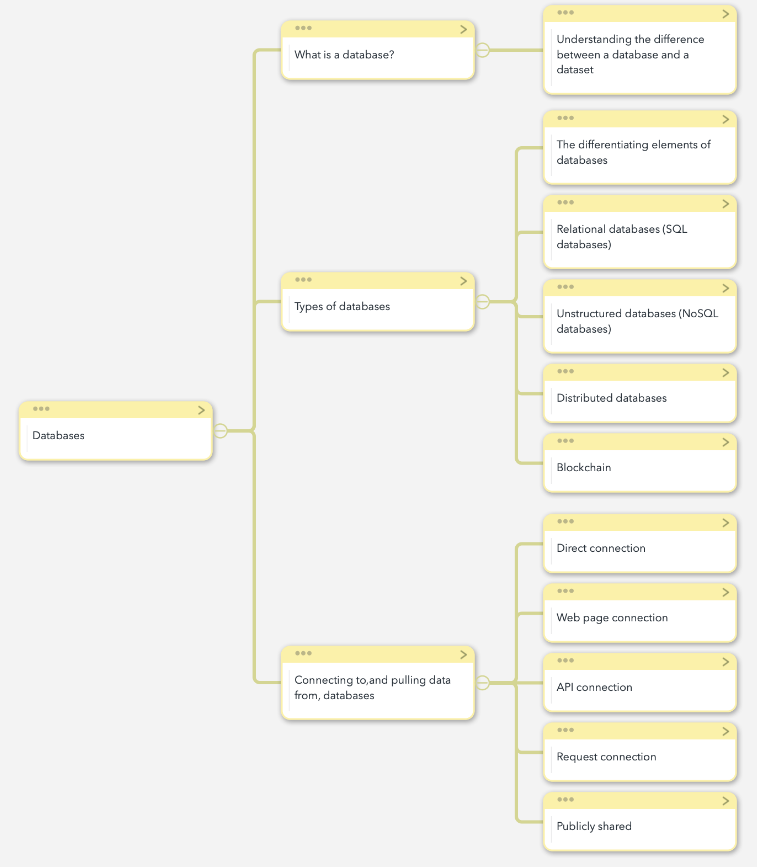Viewport: 757px width, 867px height.
Task: Select the Blockchain node text
Action: pyautogui.click(x=583, y=467)
